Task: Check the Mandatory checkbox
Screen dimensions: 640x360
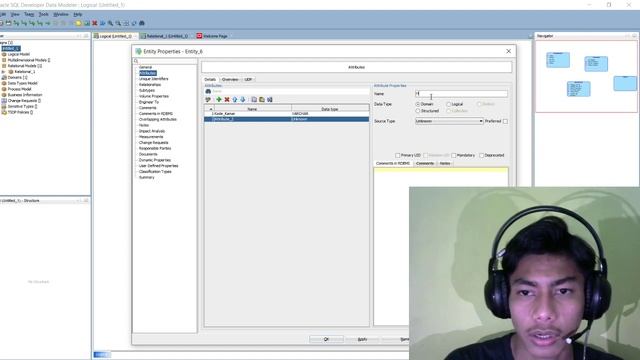Action: click(453, 156)
